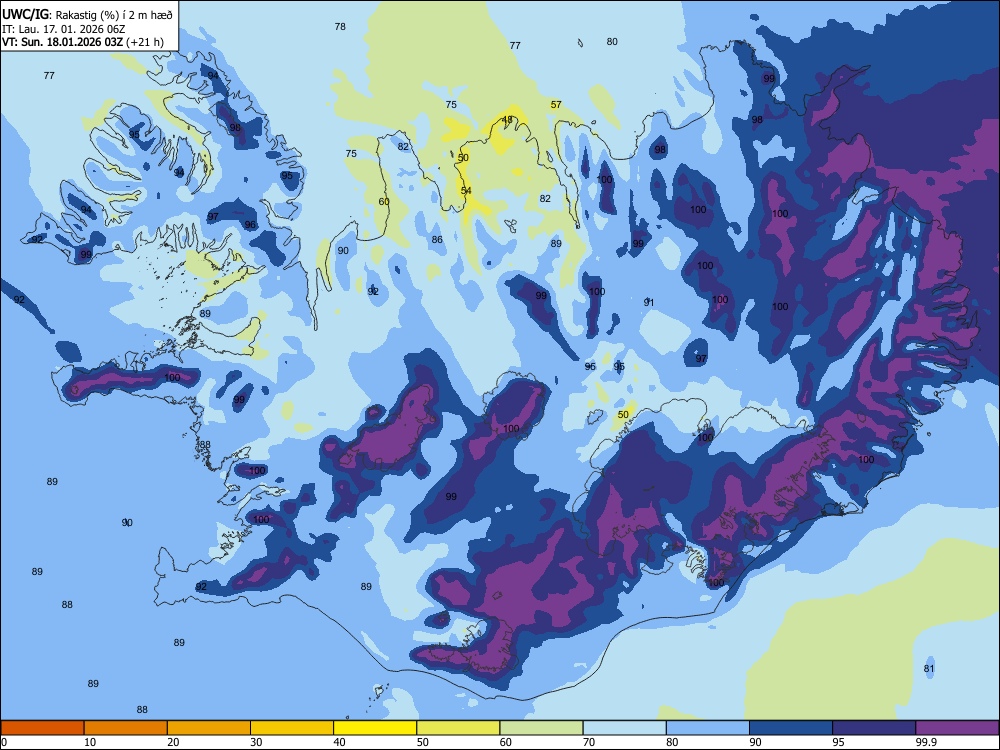This screenshot has height=750, width=1000.
Task: Click the '99.9' color scale tick label
Action: coord(926,742)
